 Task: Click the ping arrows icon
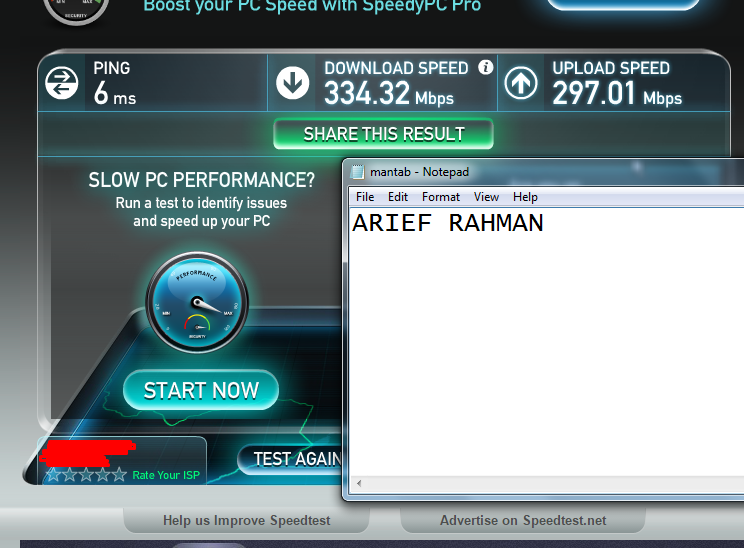tap(62, 83)
